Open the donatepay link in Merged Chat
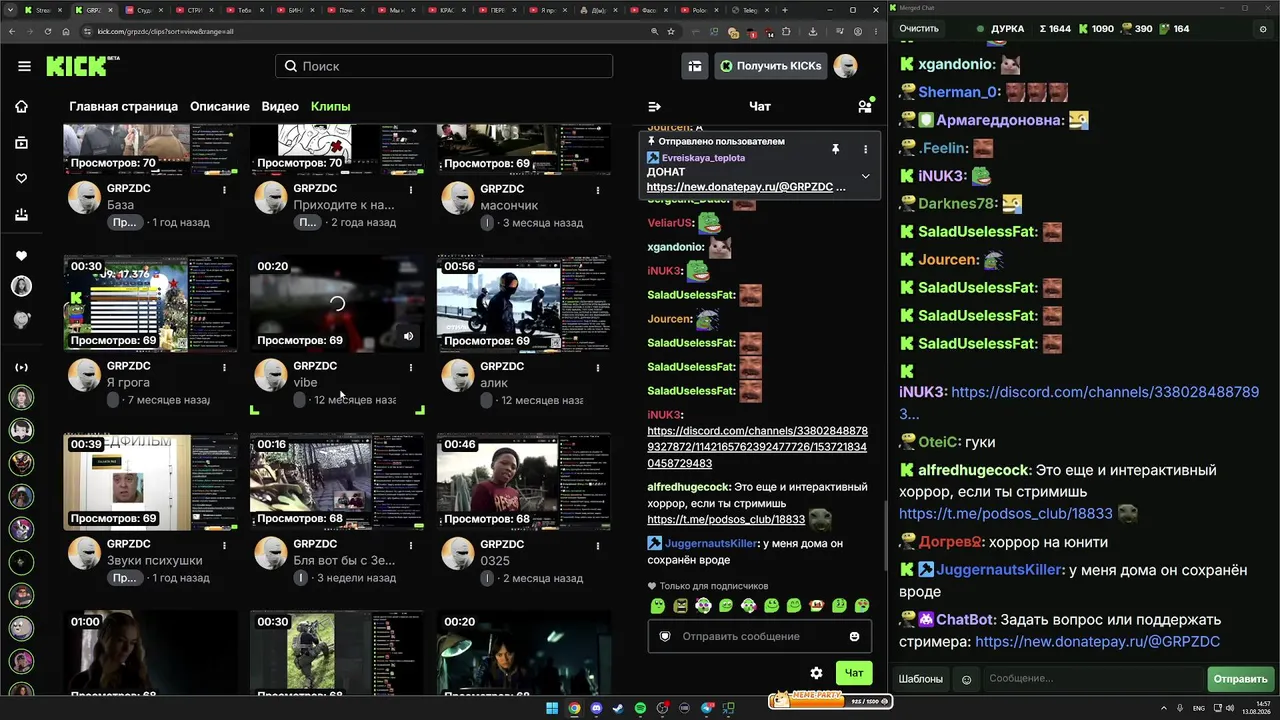Screen dimensions: 1280x720 pyautogui.click(x=1097, y=642)
